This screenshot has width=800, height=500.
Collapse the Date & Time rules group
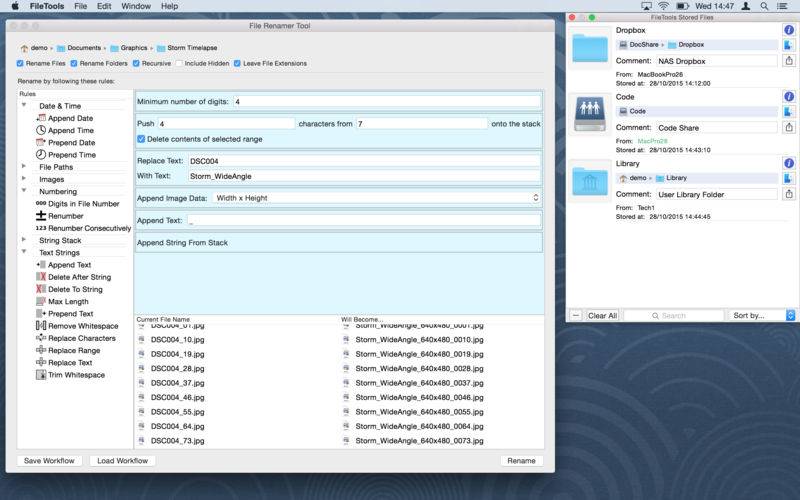pyautogui.click(x=23, y=105)
